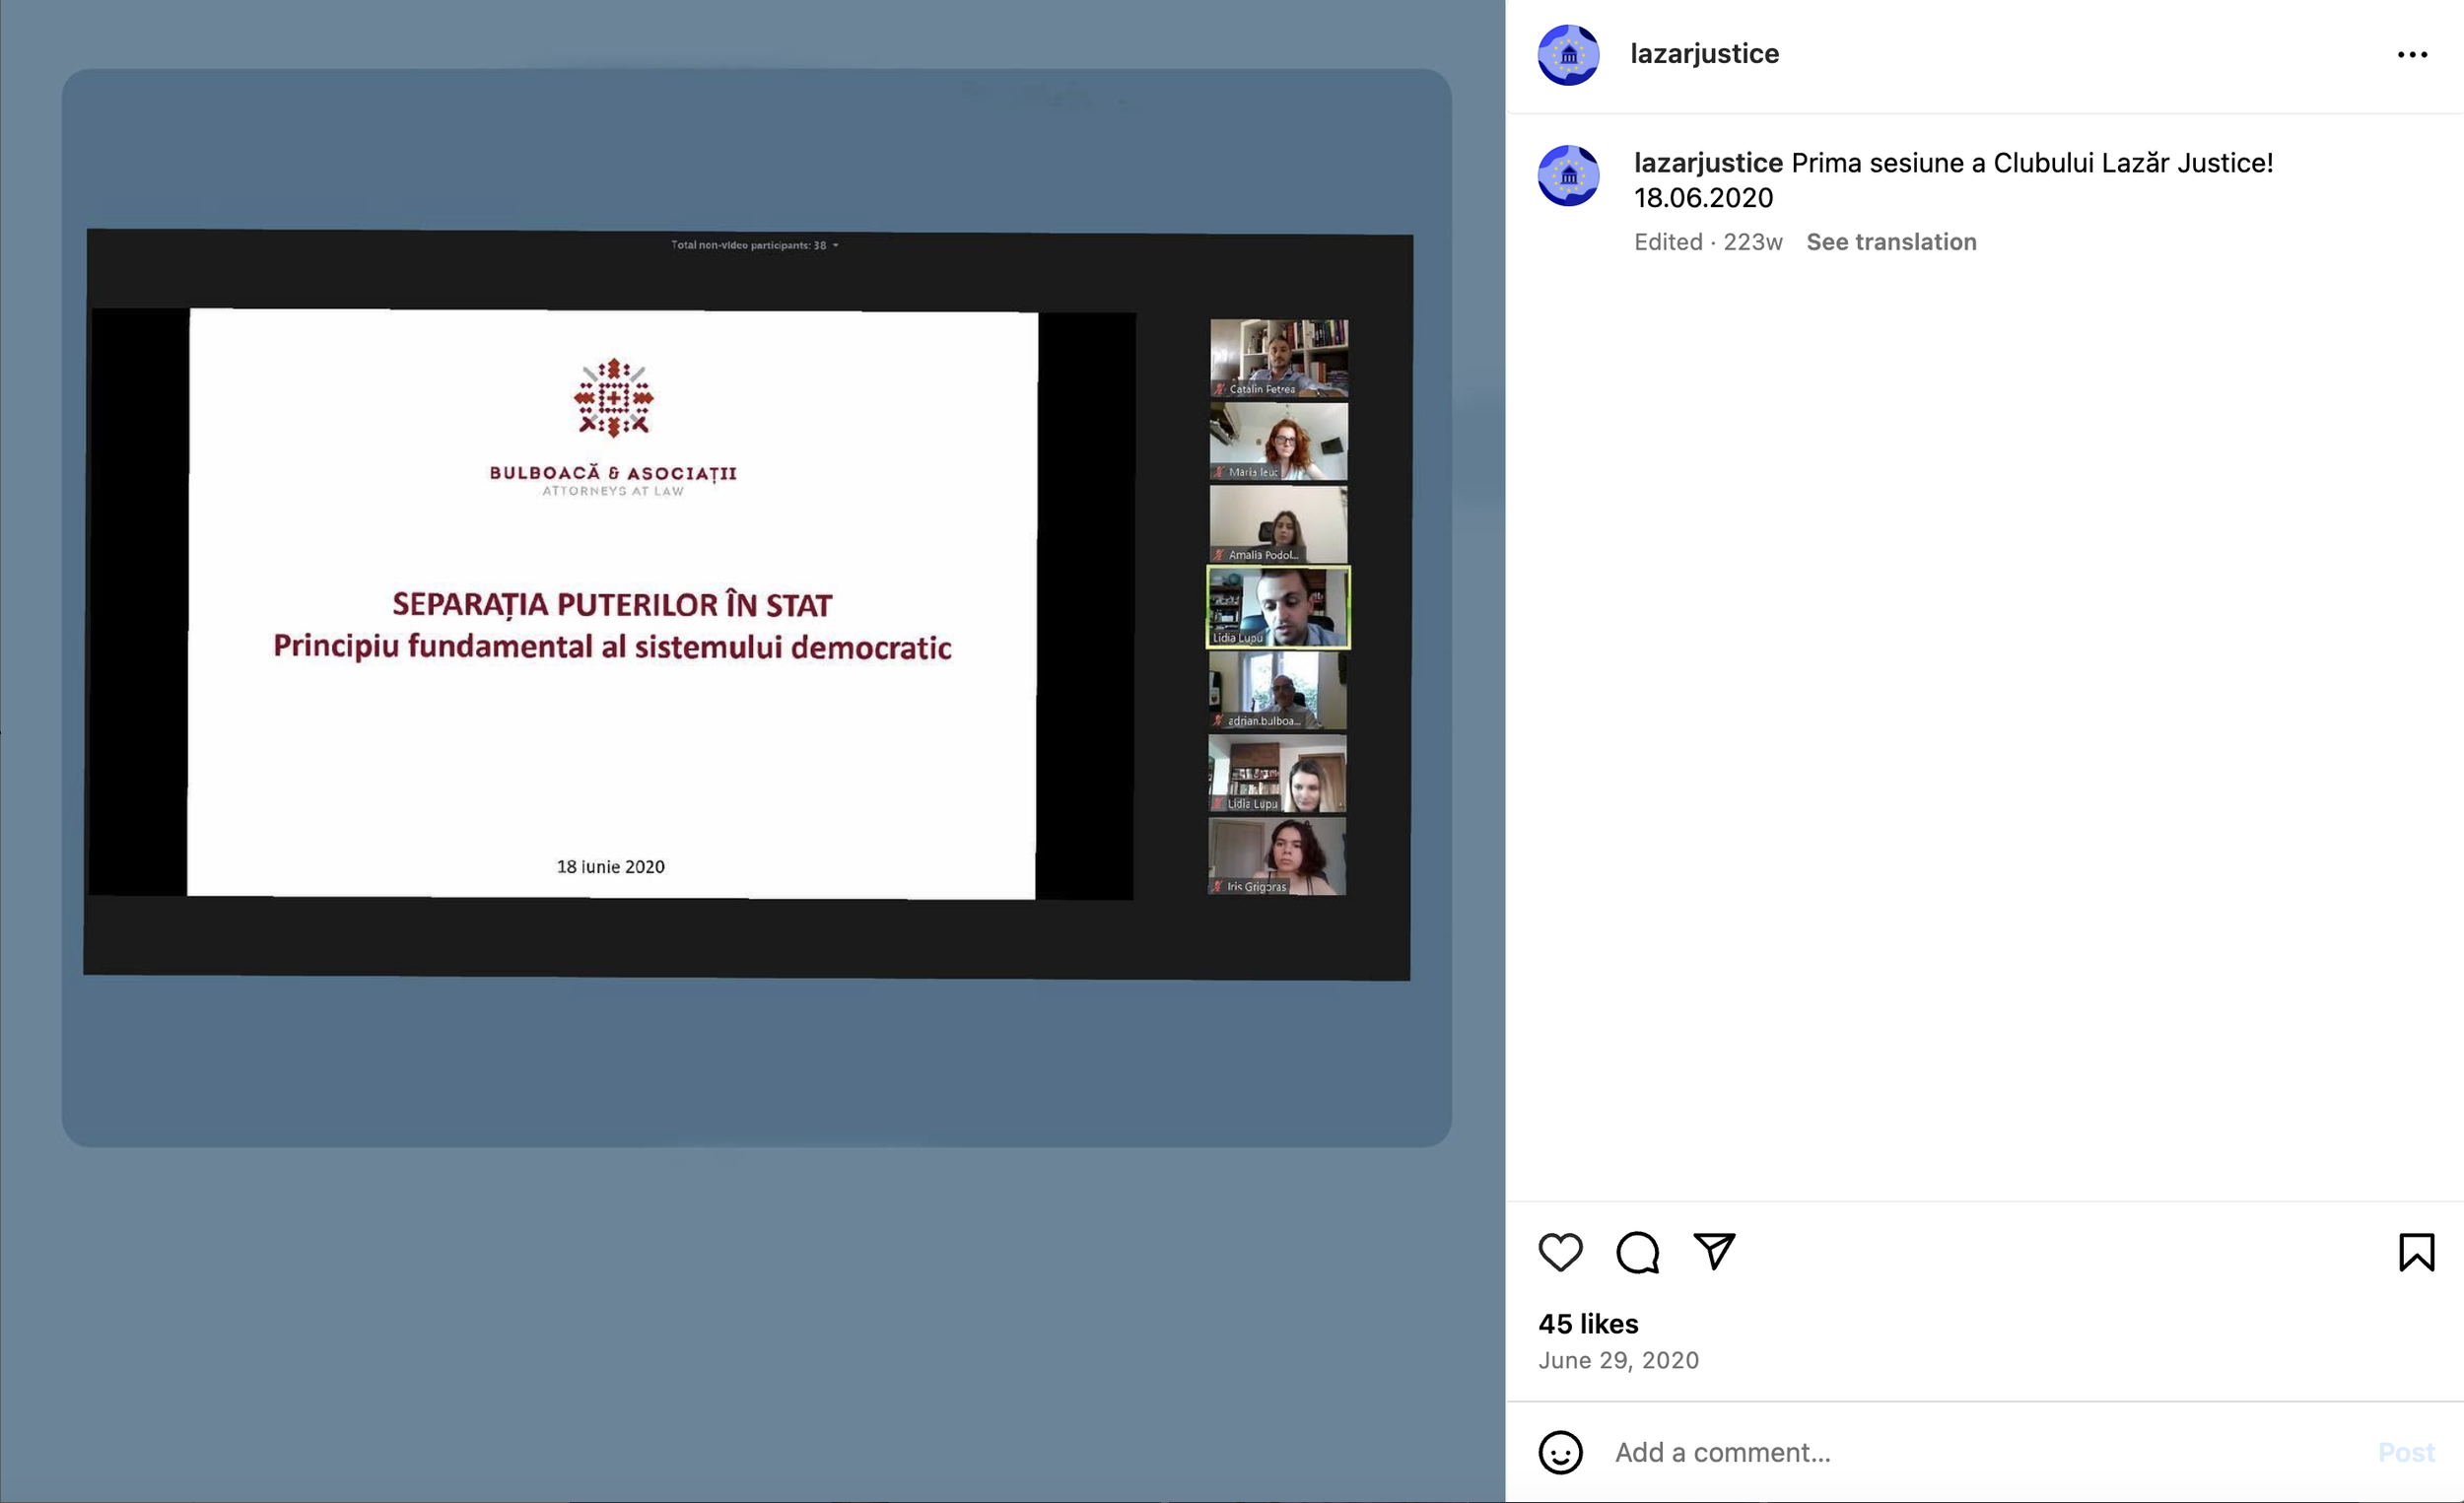Click the highlighted active speaker thumbnail
The height and width of the screenshot is (1503, 2464).
click(x=1278, y=607)
